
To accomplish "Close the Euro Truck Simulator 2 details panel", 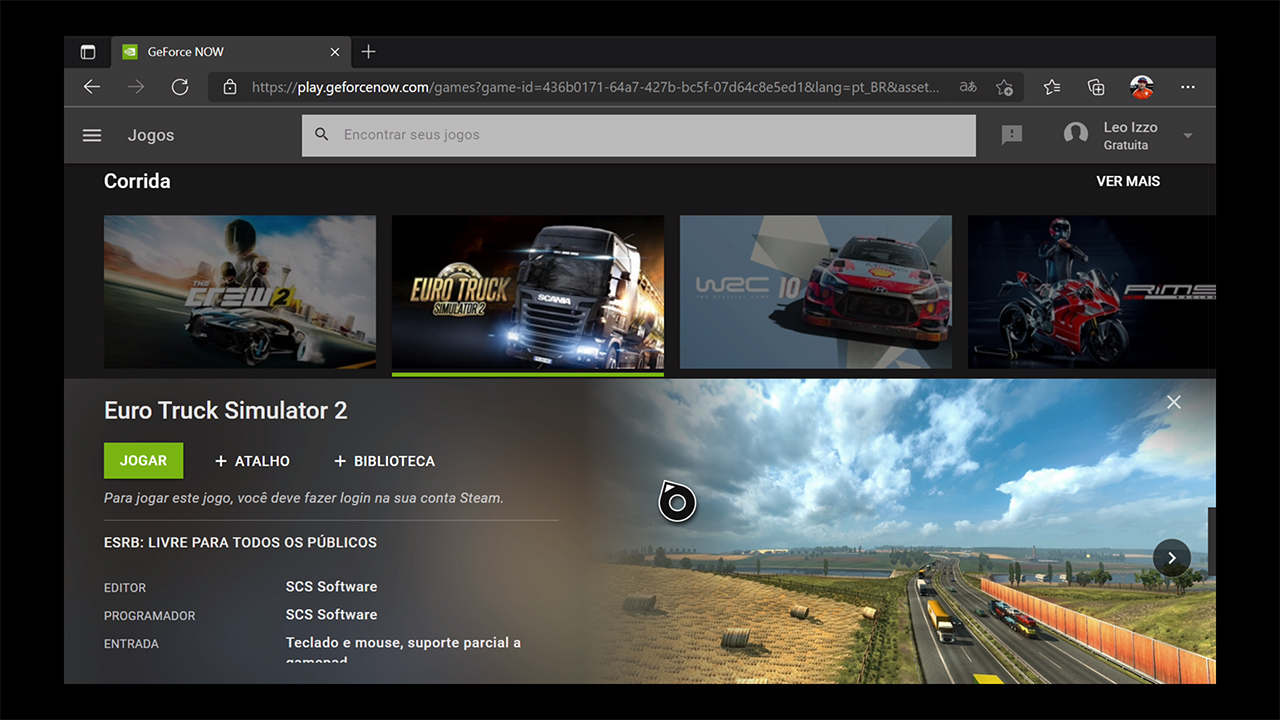I will (1174, 402).
